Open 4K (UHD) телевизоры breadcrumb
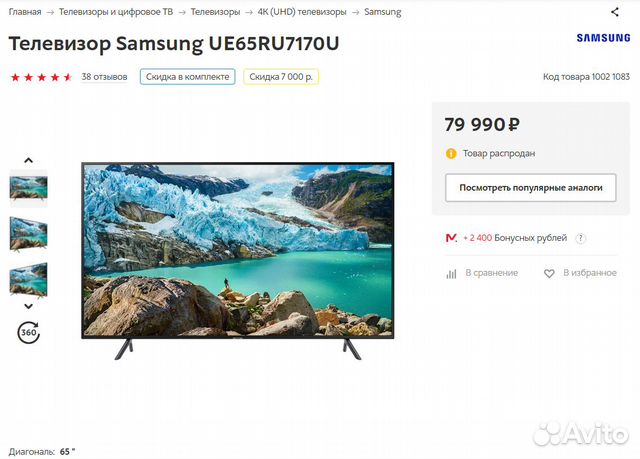This screenshot has height=459, width=640. [302, 12]
